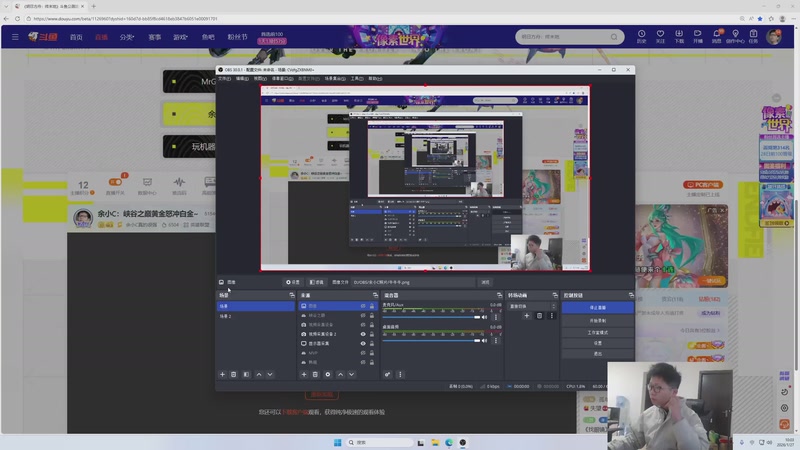Remove the transition with its trash icon
The image size is (800, 450).
coord(539,316)
